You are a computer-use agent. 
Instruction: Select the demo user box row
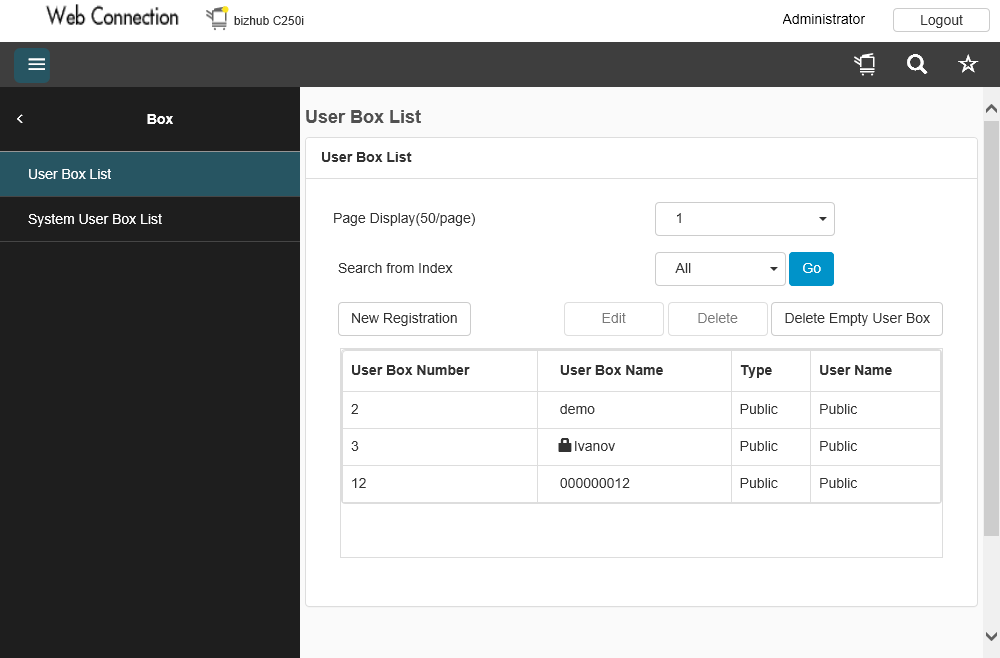(640, 409)
